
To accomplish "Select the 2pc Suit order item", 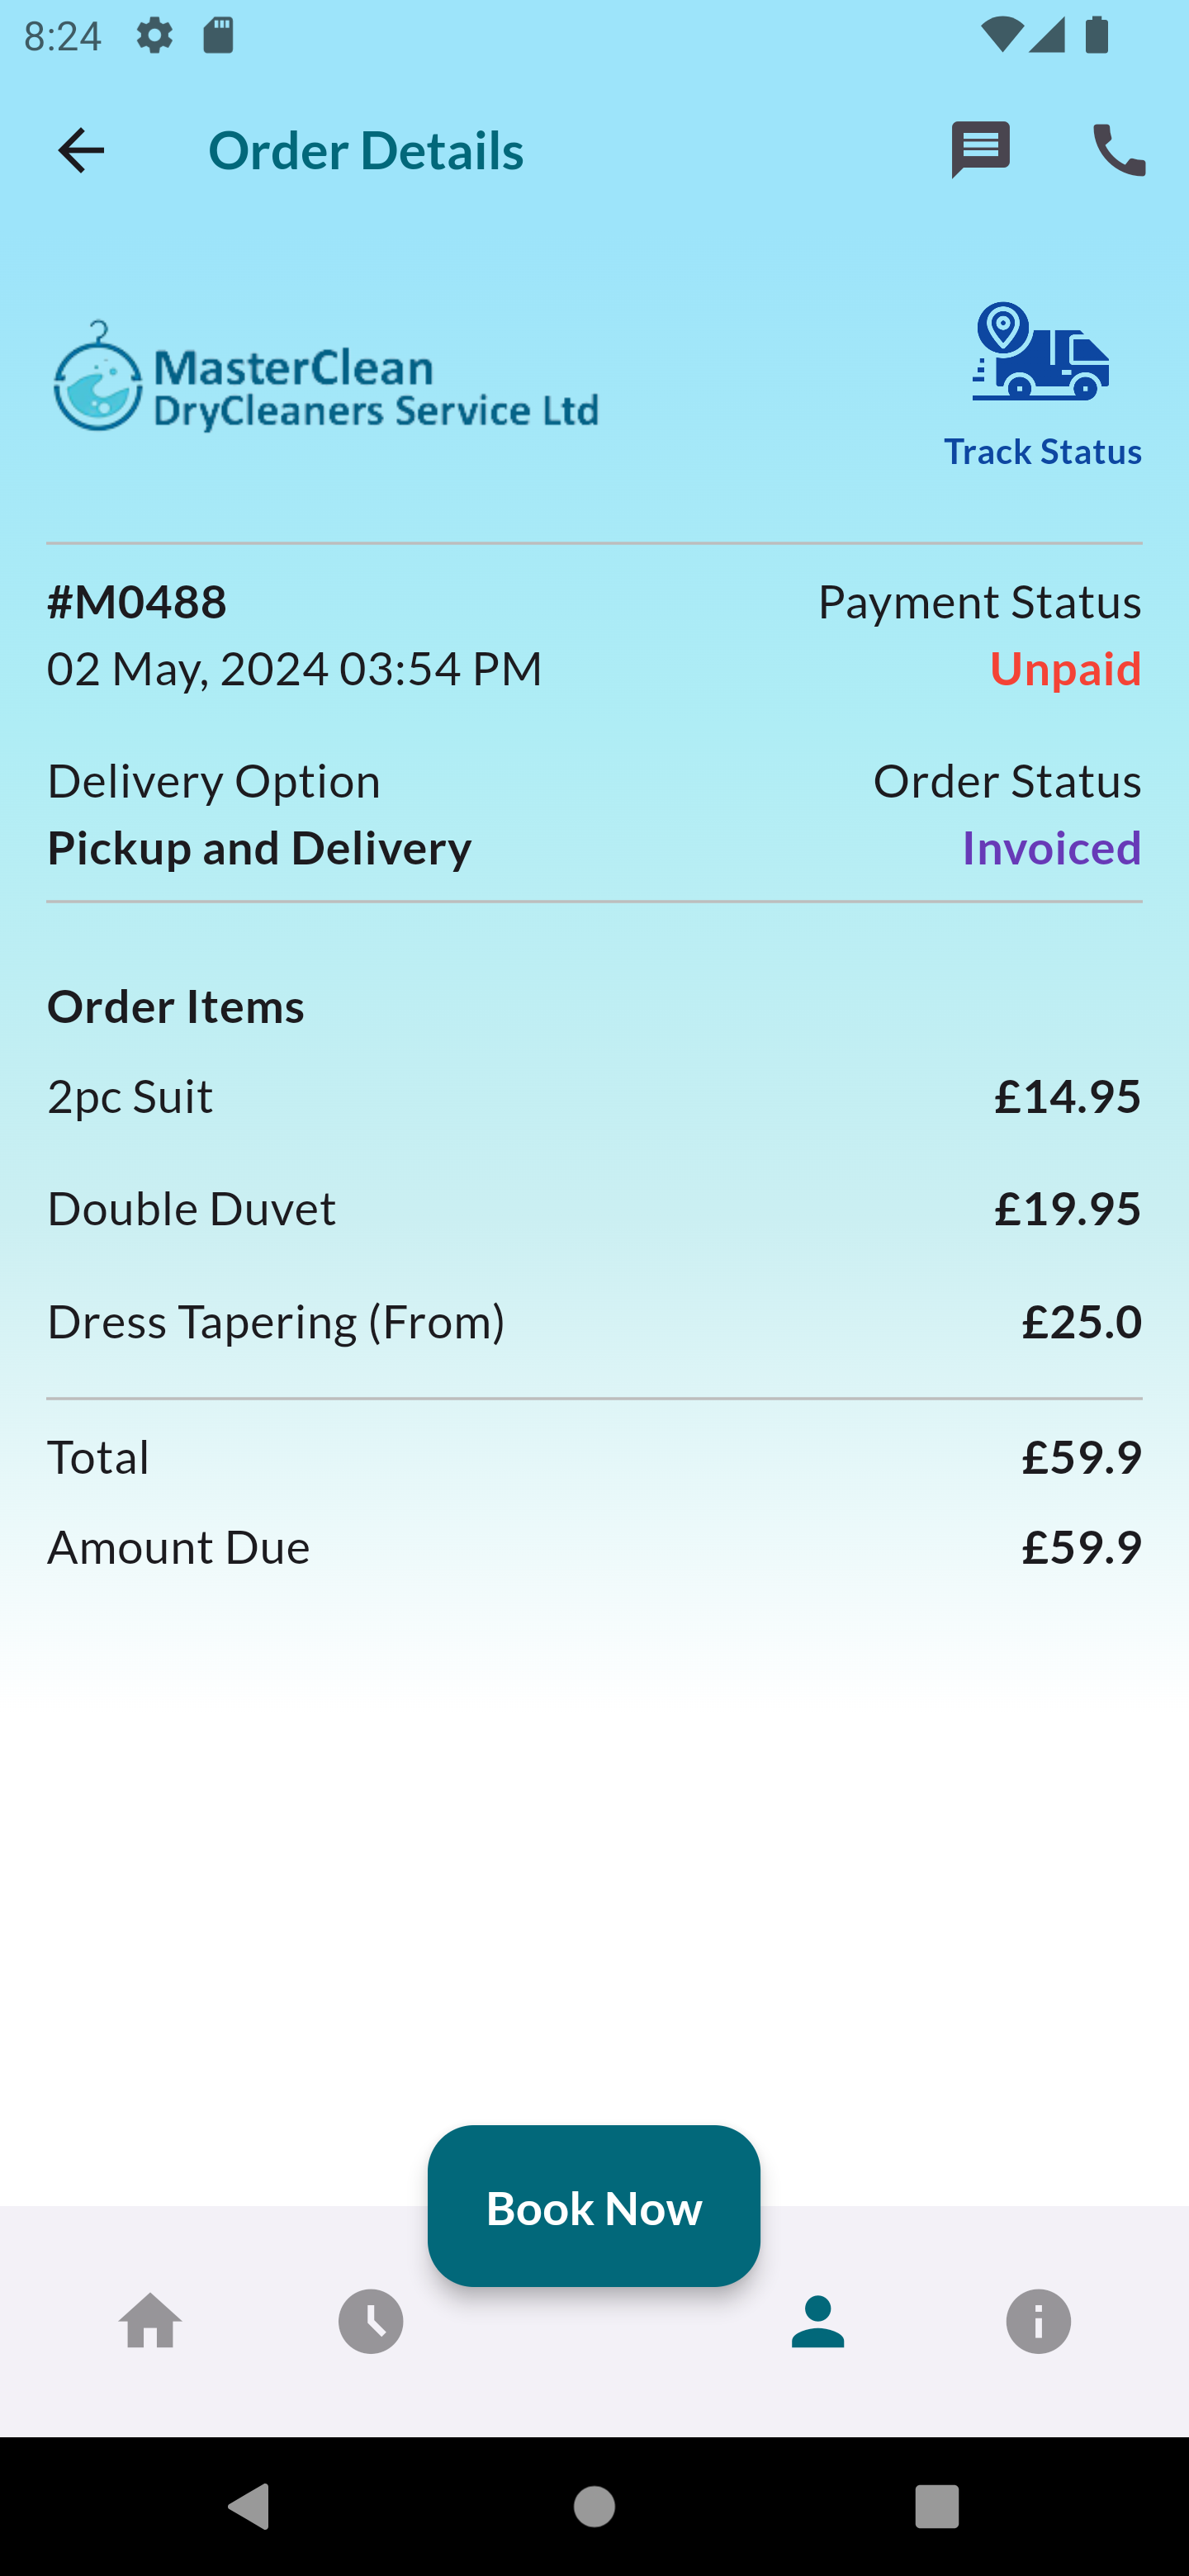I will click(x=130, y=1097).
